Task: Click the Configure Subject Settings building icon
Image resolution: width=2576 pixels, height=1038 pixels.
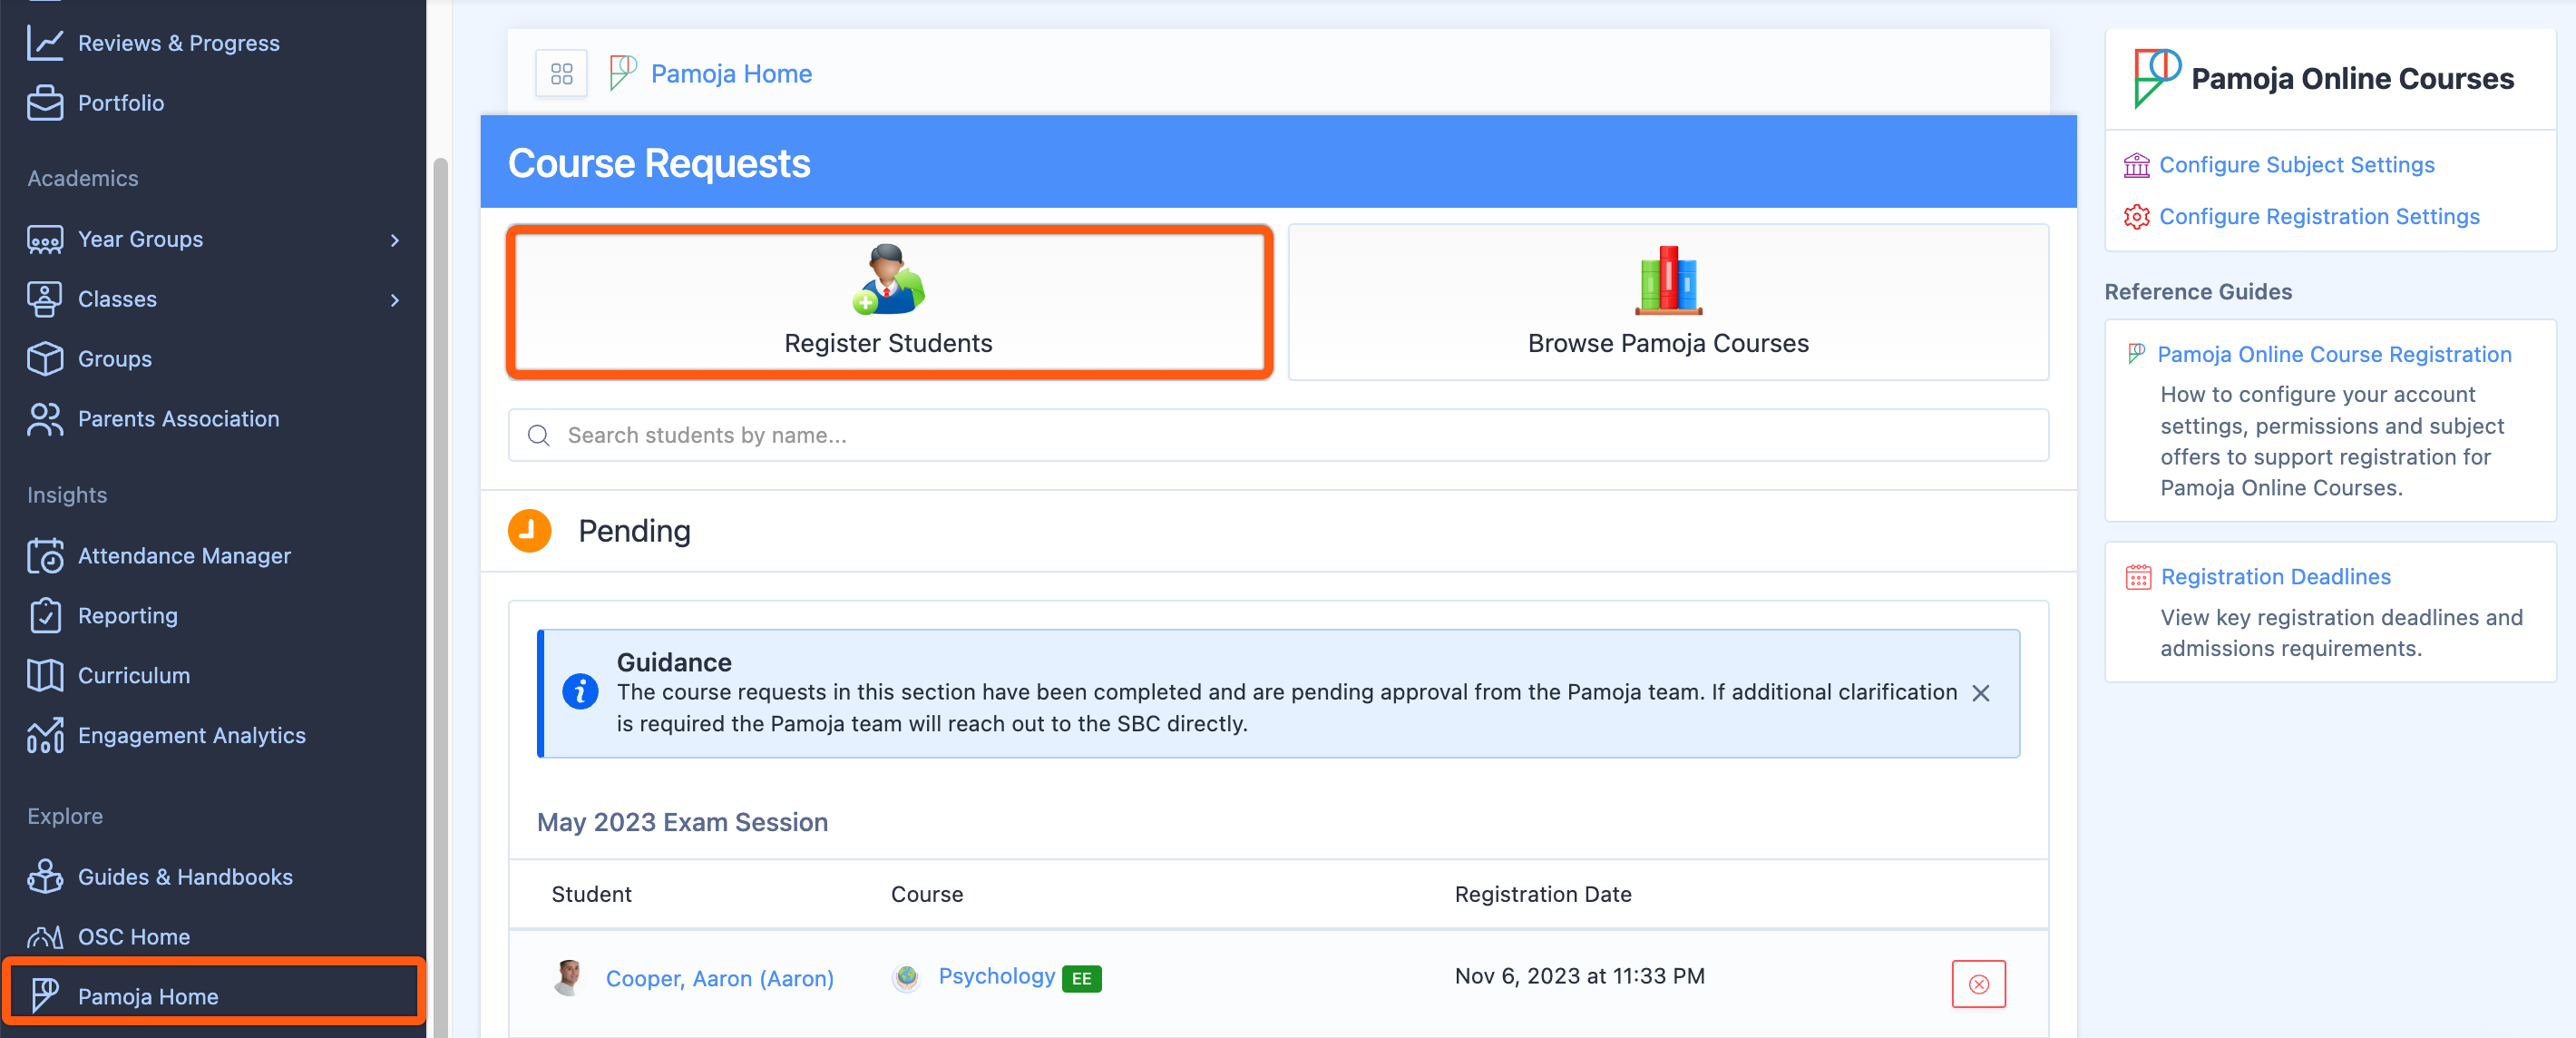Action: click(2136, 165)
